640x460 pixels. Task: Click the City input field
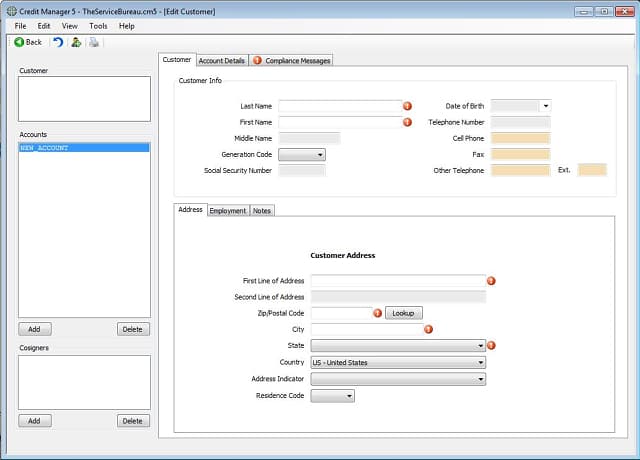tap(367, 329)
